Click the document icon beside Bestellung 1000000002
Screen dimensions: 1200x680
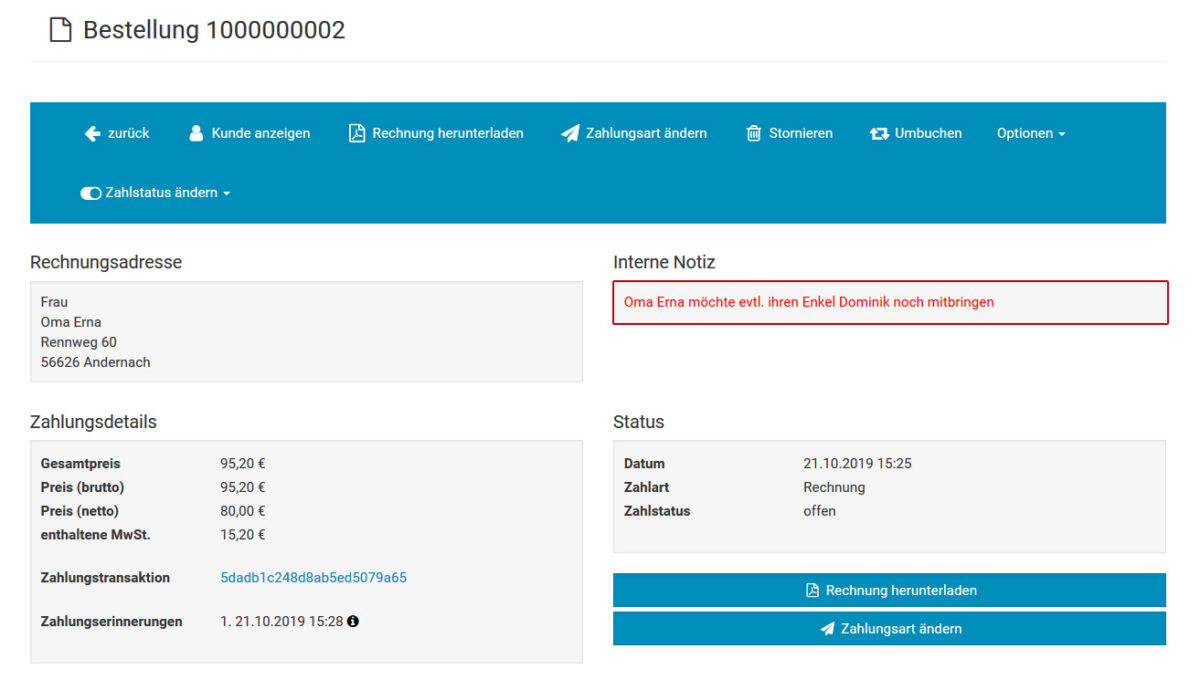61,30
